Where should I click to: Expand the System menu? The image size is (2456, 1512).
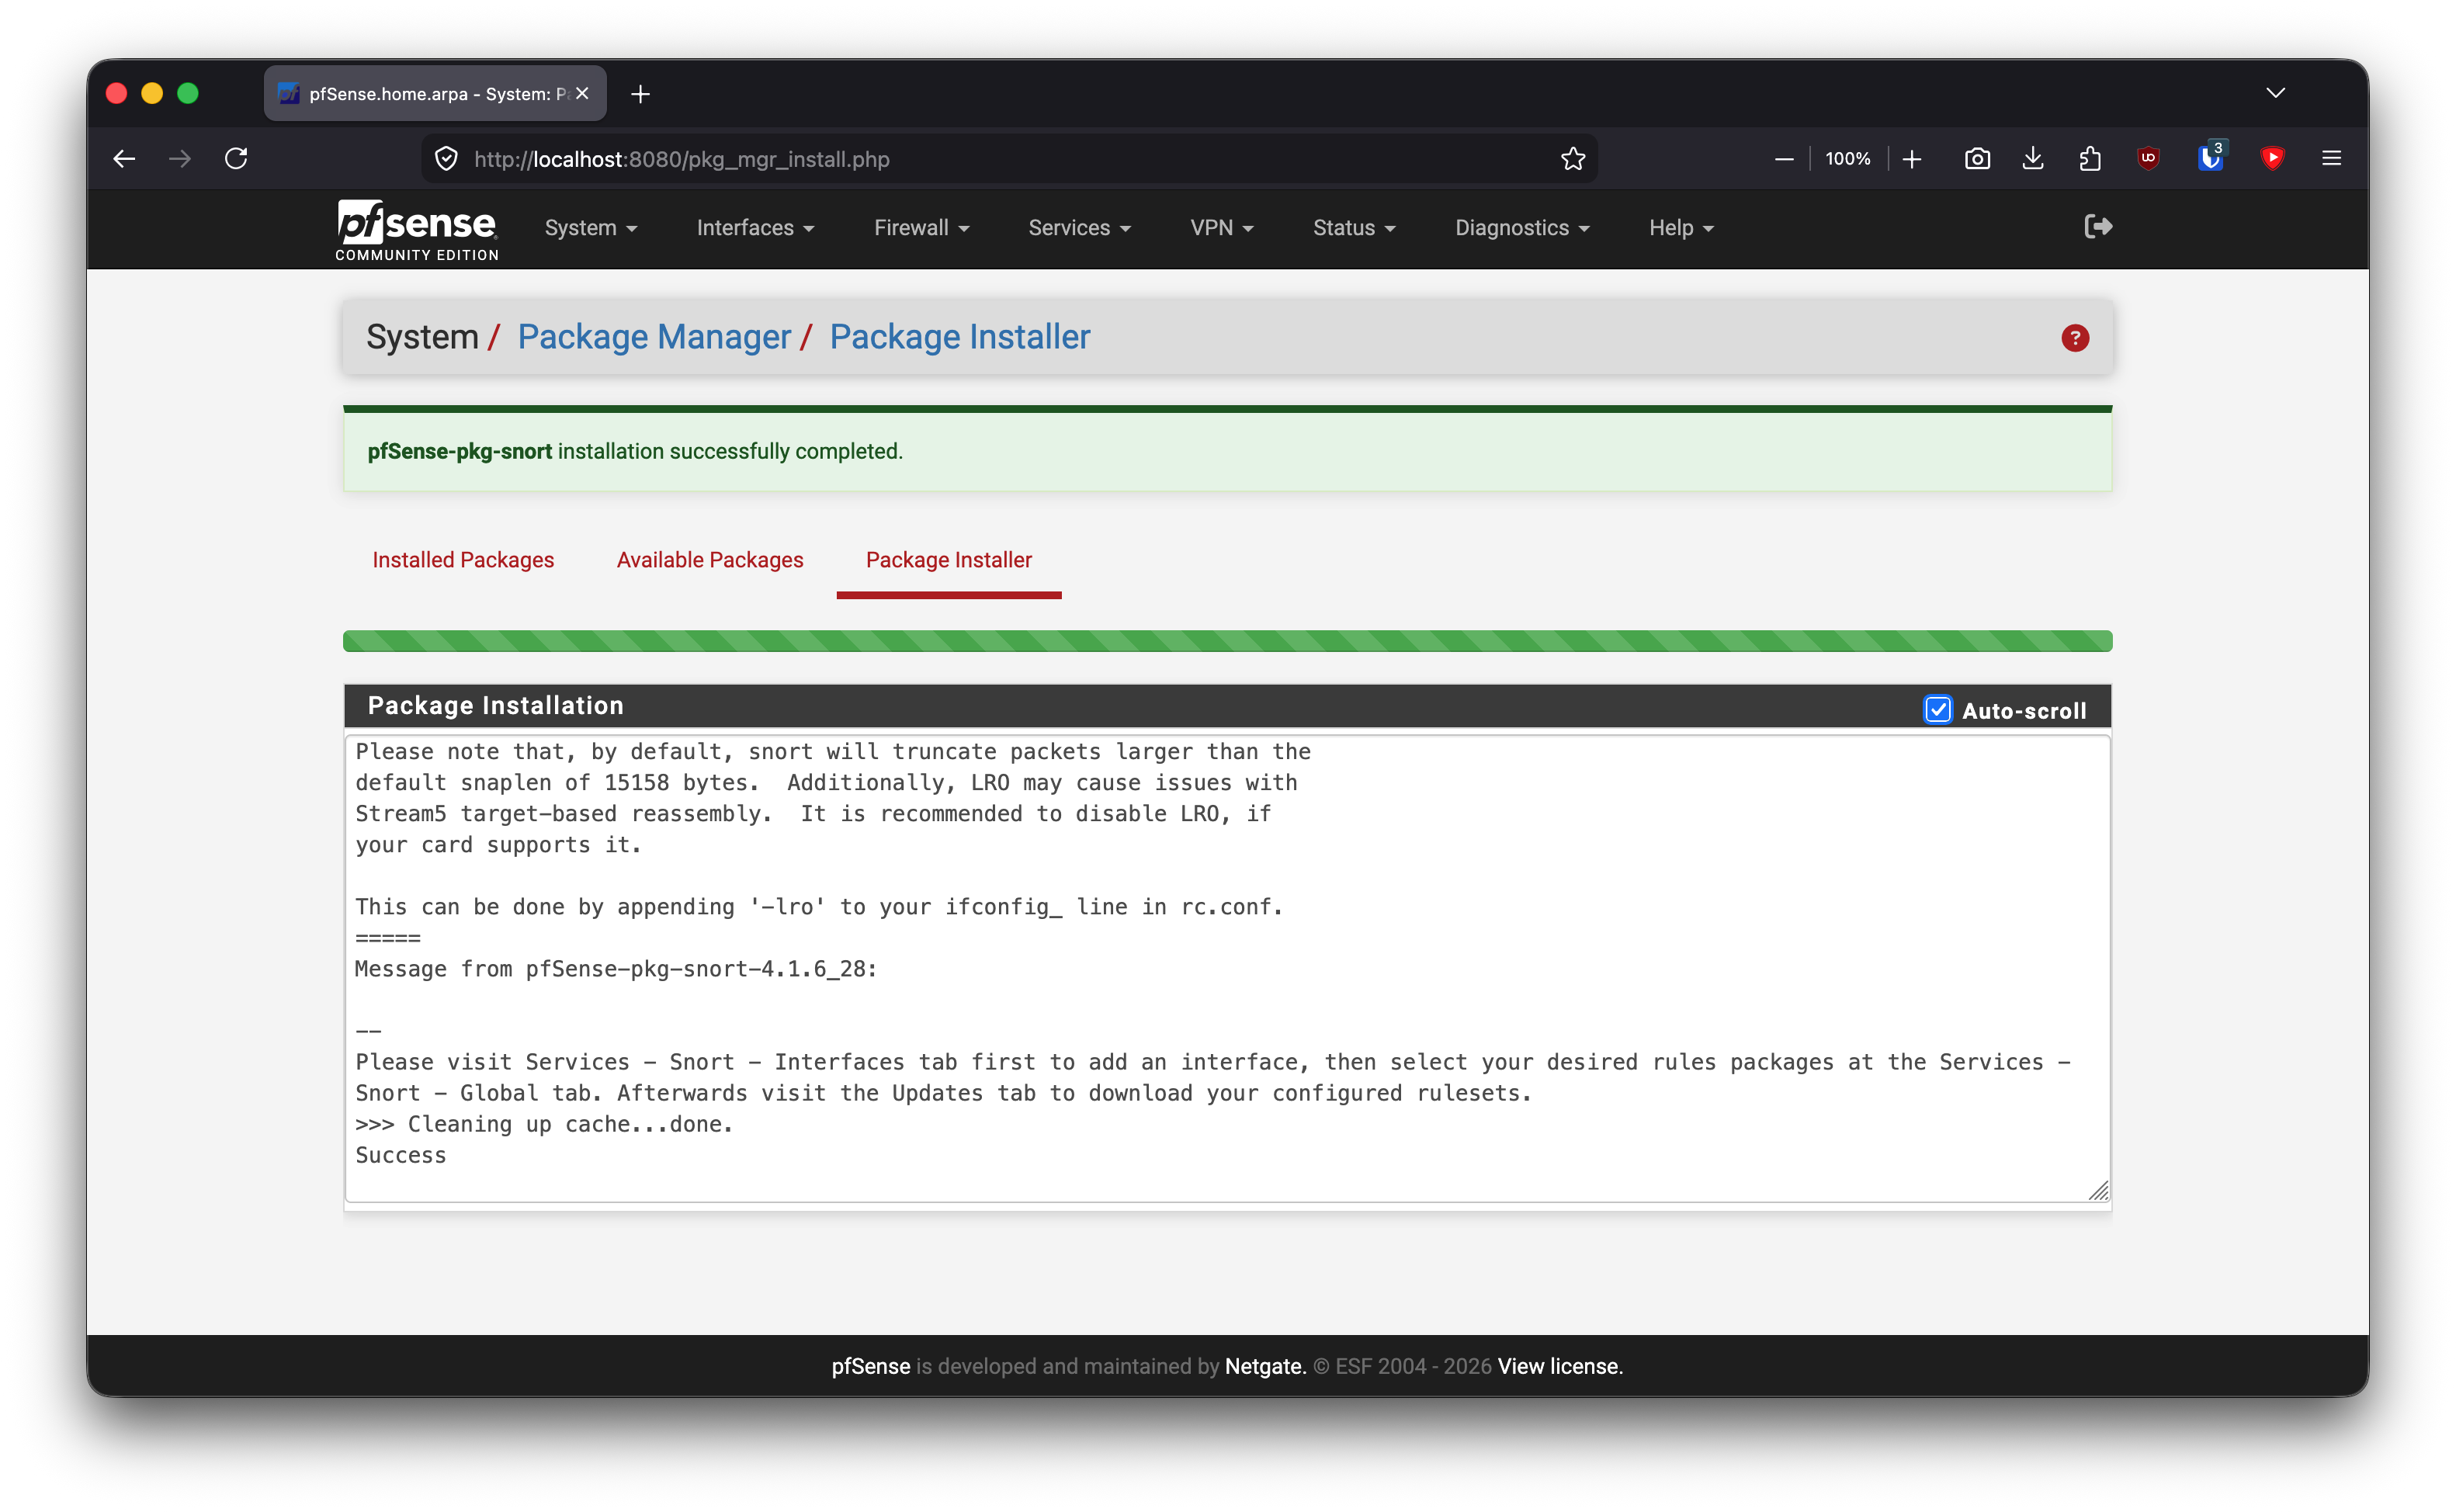[x=590, y=228]
